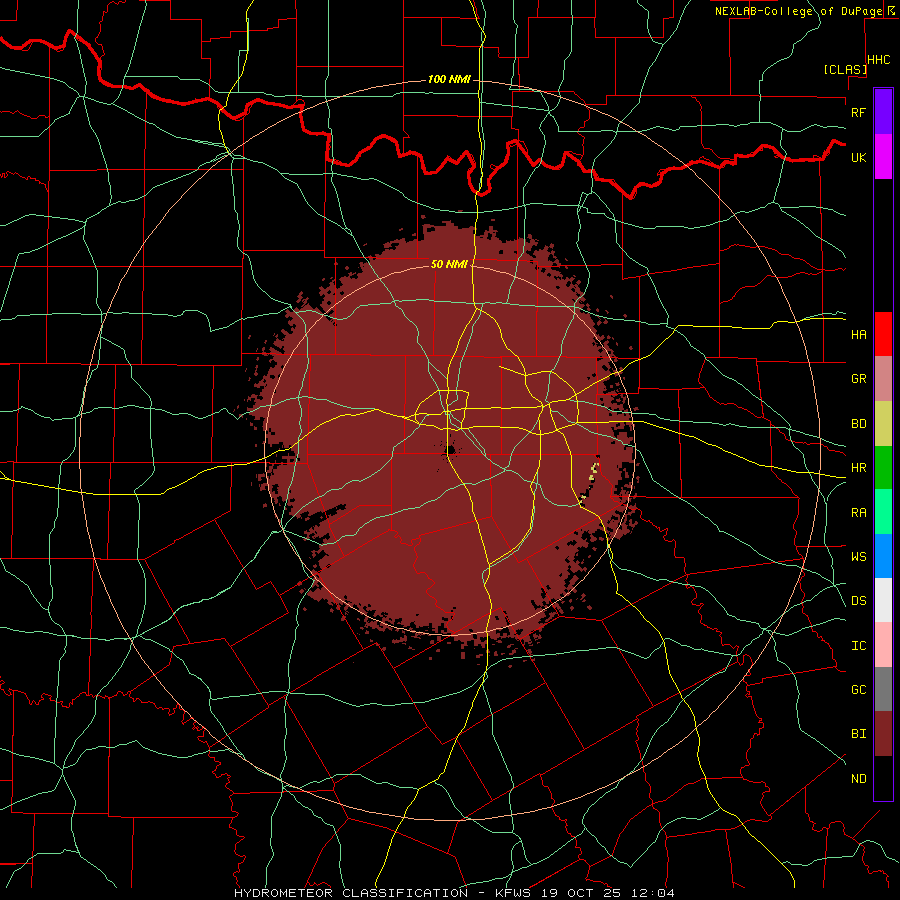Viewport: 900px width, 900px height.
Task: Click the 100 NMI range ring label
Action: coord(449,79)
